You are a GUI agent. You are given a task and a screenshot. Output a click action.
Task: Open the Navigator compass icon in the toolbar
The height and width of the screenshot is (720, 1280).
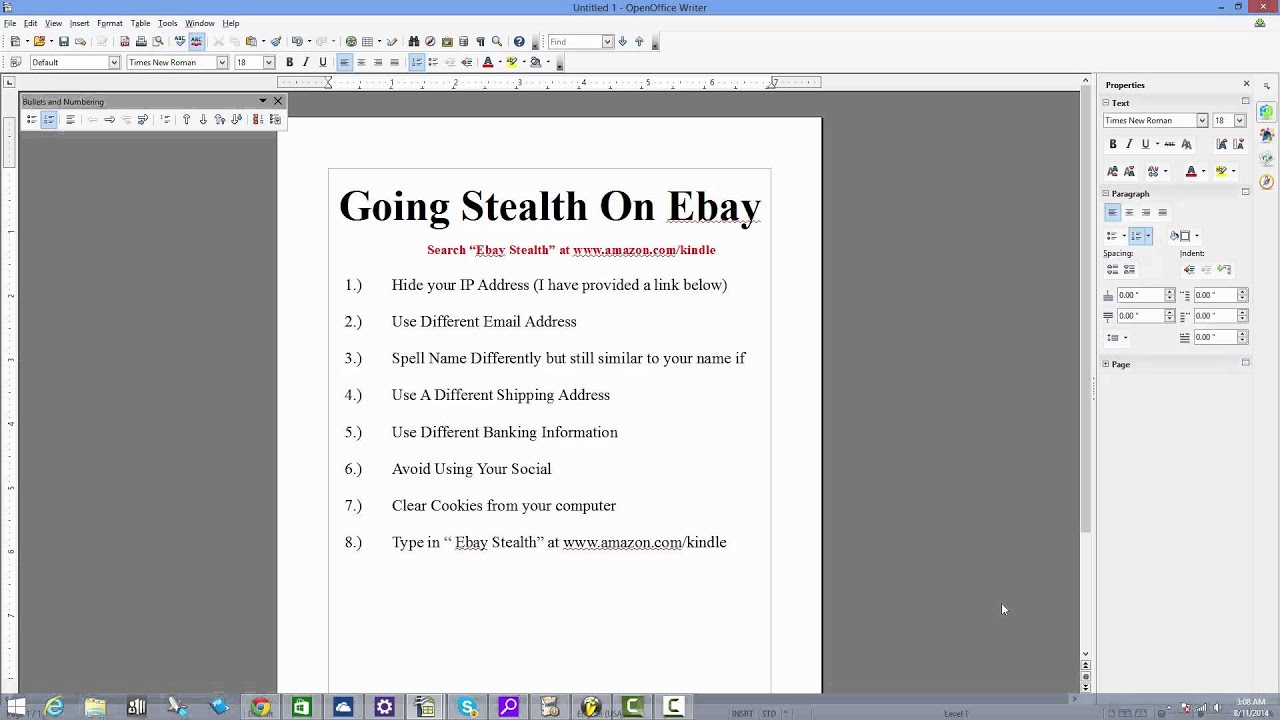[x=430, y=42]
